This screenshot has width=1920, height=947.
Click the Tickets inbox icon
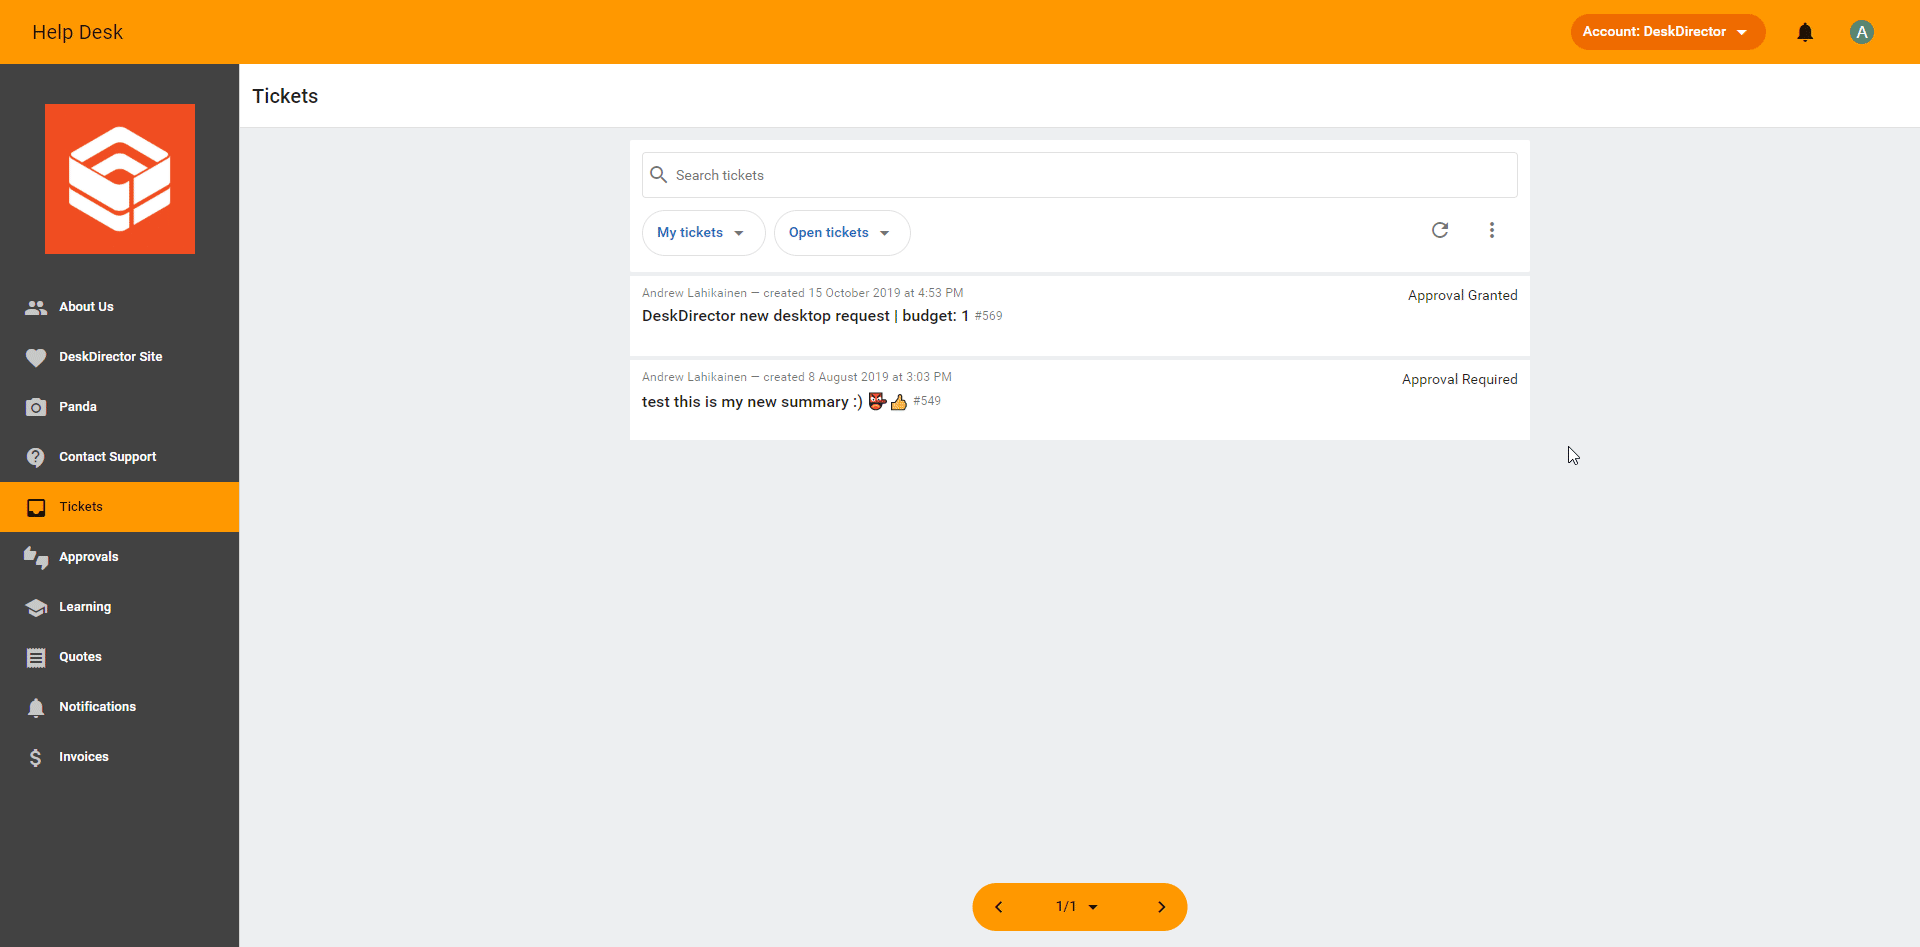click(36, 507)
